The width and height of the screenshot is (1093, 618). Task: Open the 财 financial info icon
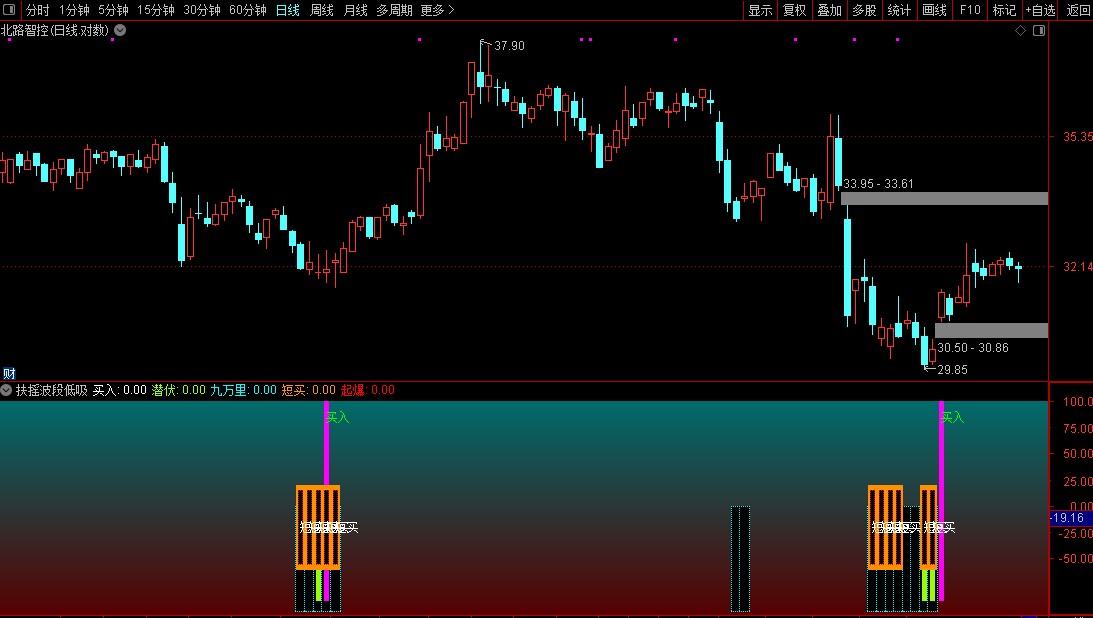point(9,373)
